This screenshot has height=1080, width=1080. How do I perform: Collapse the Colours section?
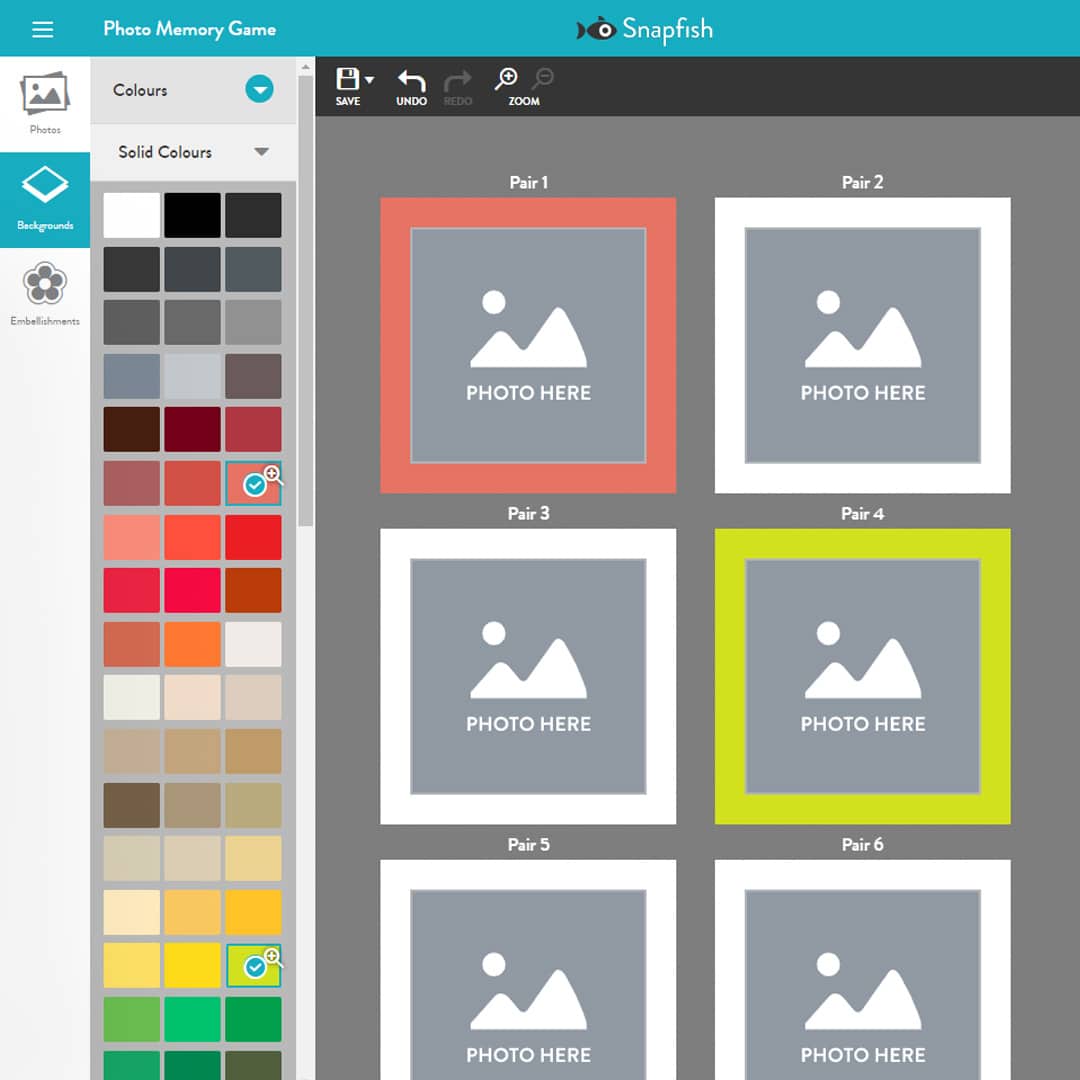pos(259,89)
